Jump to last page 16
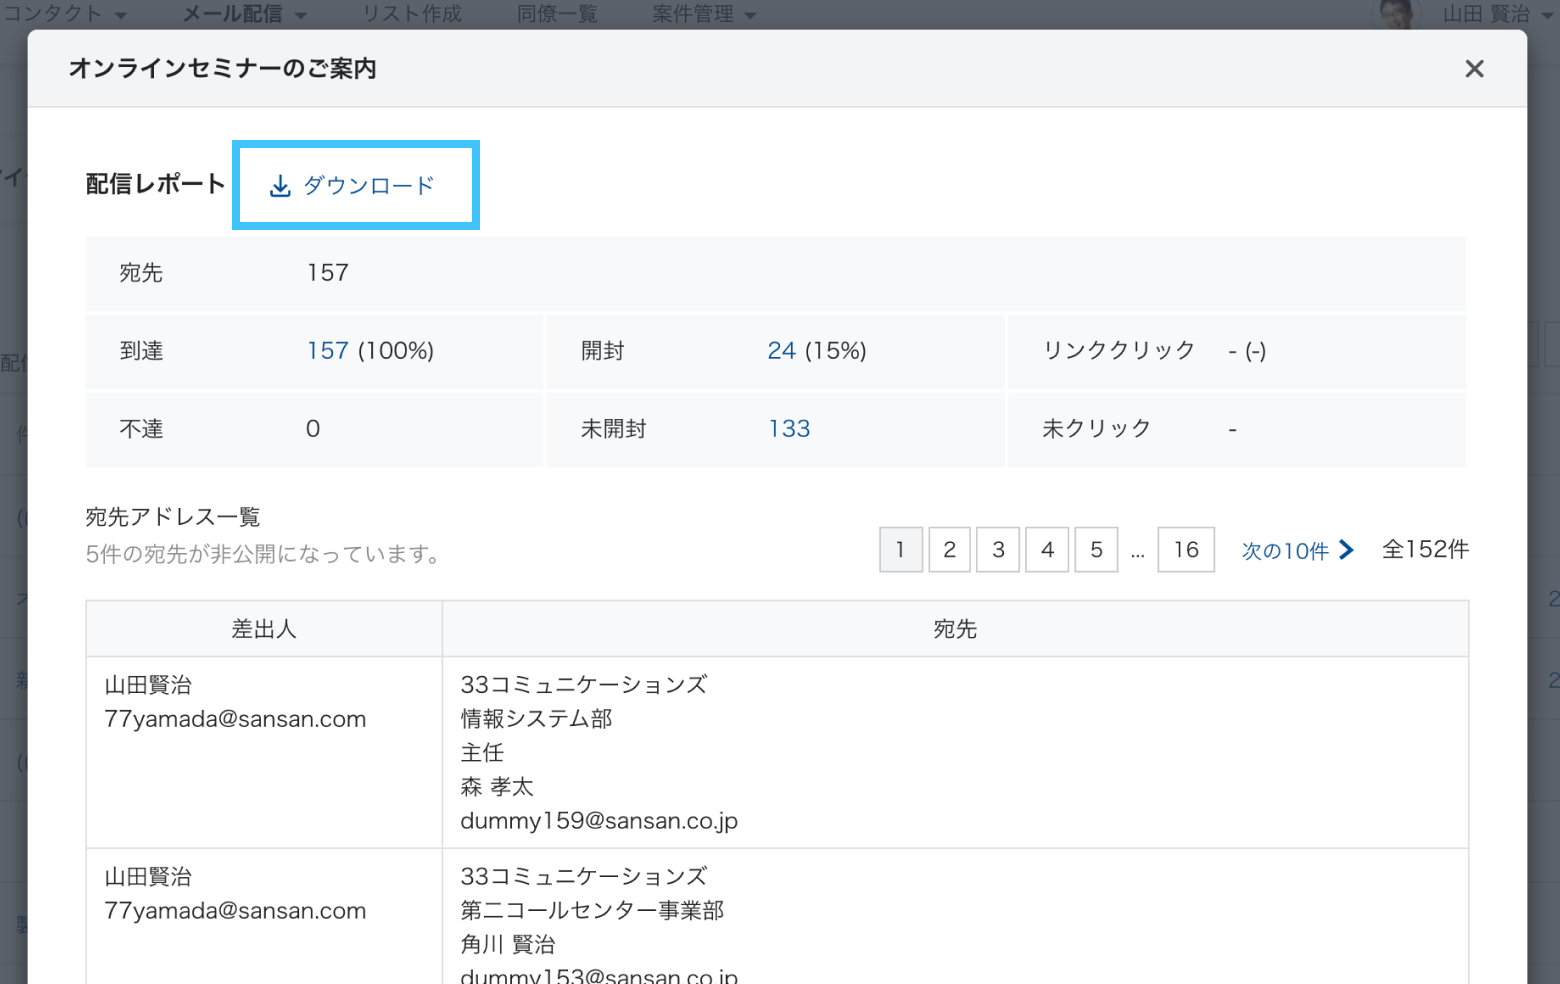Image resolution: width=1560 pixels, height=984 pixels. click(1186, 550)
